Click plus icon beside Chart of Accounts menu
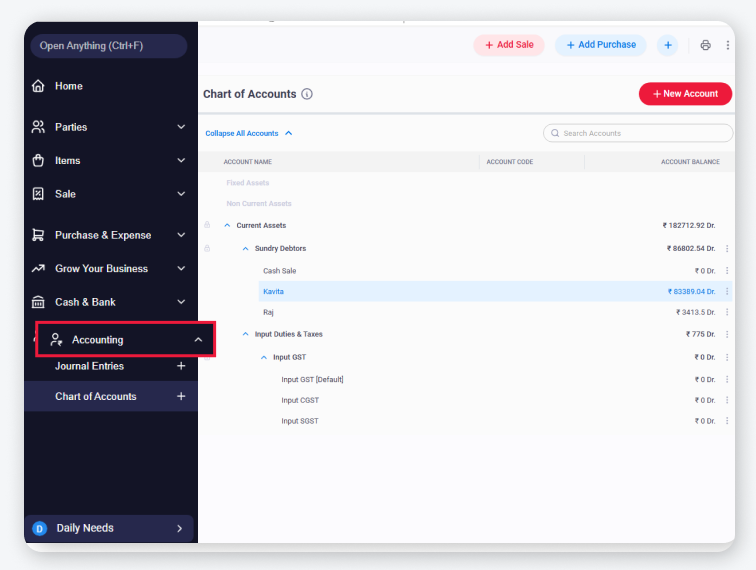The height and width of the screenshot is (570, 756). tap(181, 396)
